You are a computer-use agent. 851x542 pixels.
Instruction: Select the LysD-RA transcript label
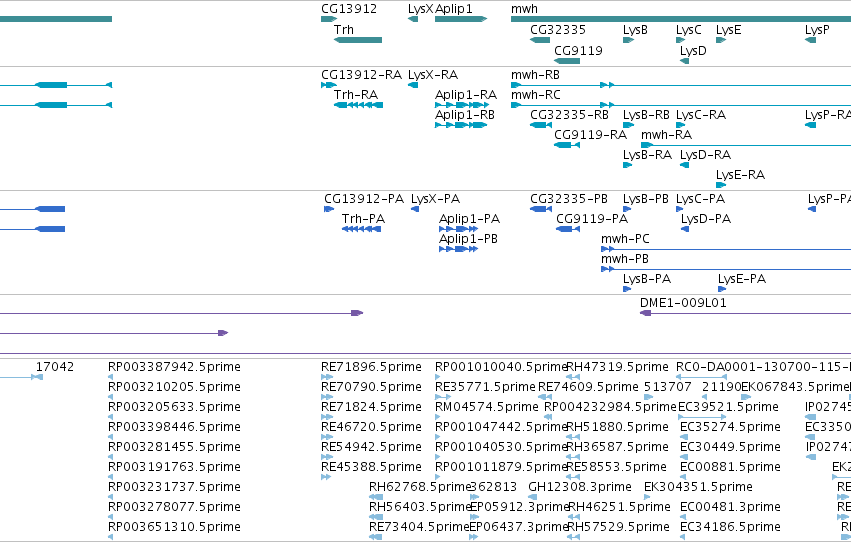point(706,155)
